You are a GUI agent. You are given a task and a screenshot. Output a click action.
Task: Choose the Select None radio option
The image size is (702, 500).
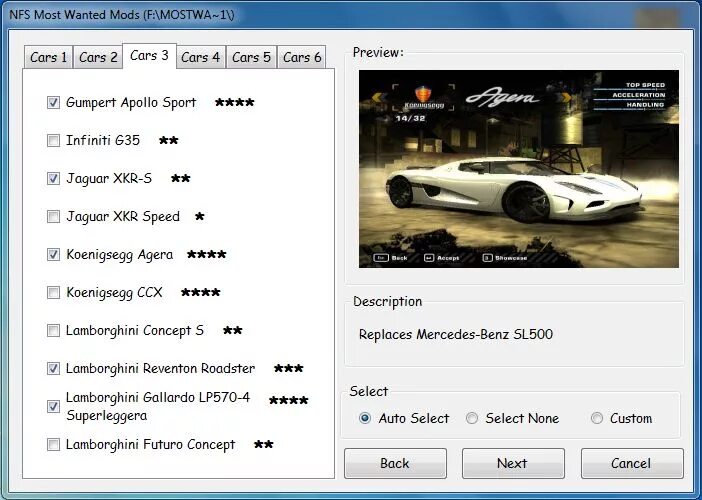coord(471,418)
